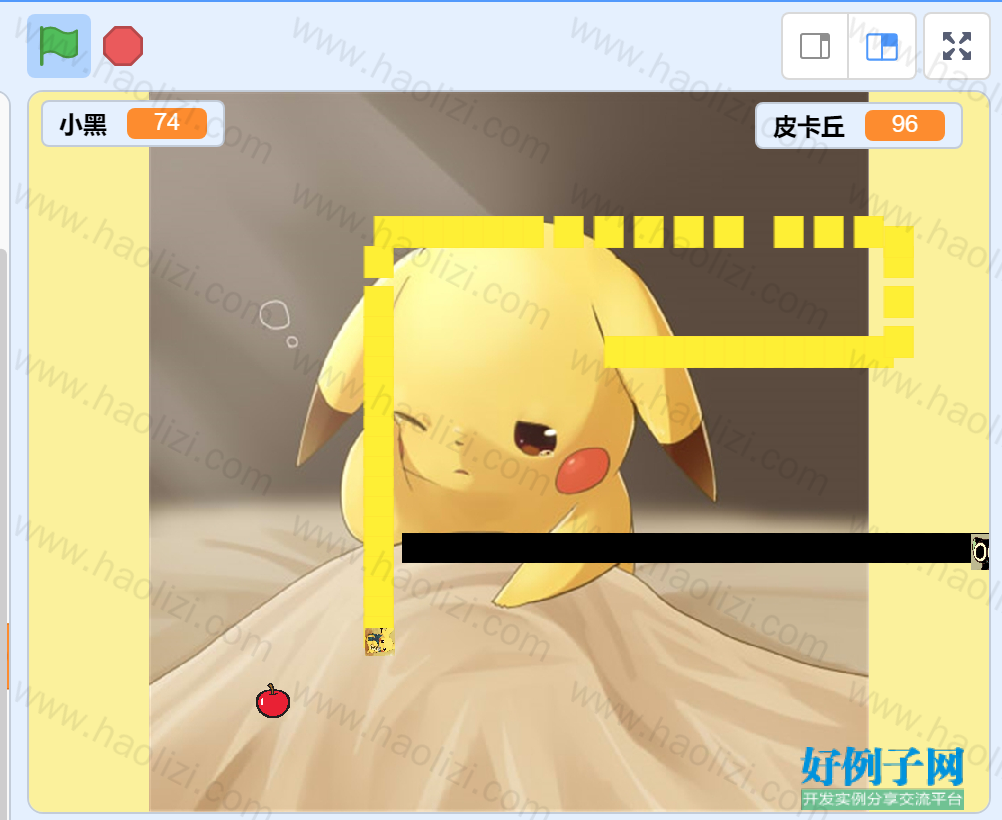Switch to large stage layout
Screen dimensions: 1002x820
coord(882,46)
